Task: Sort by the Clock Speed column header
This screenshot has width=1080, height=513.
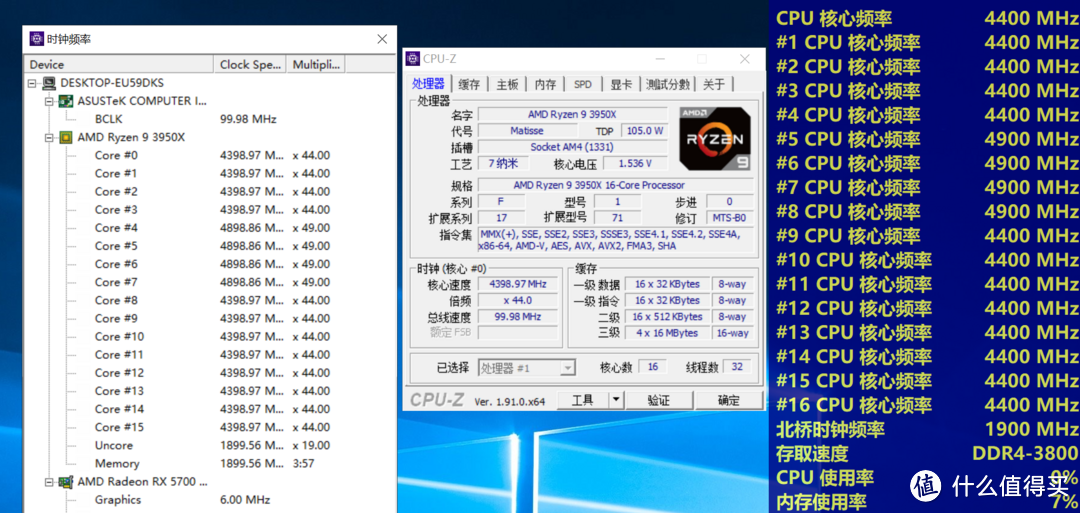Action: pos(250,65)
